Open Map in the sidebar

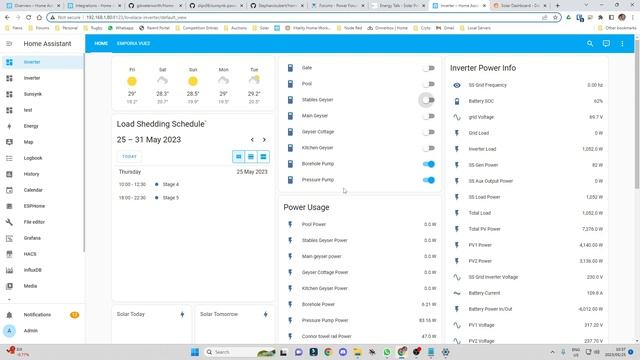point(42,142)
